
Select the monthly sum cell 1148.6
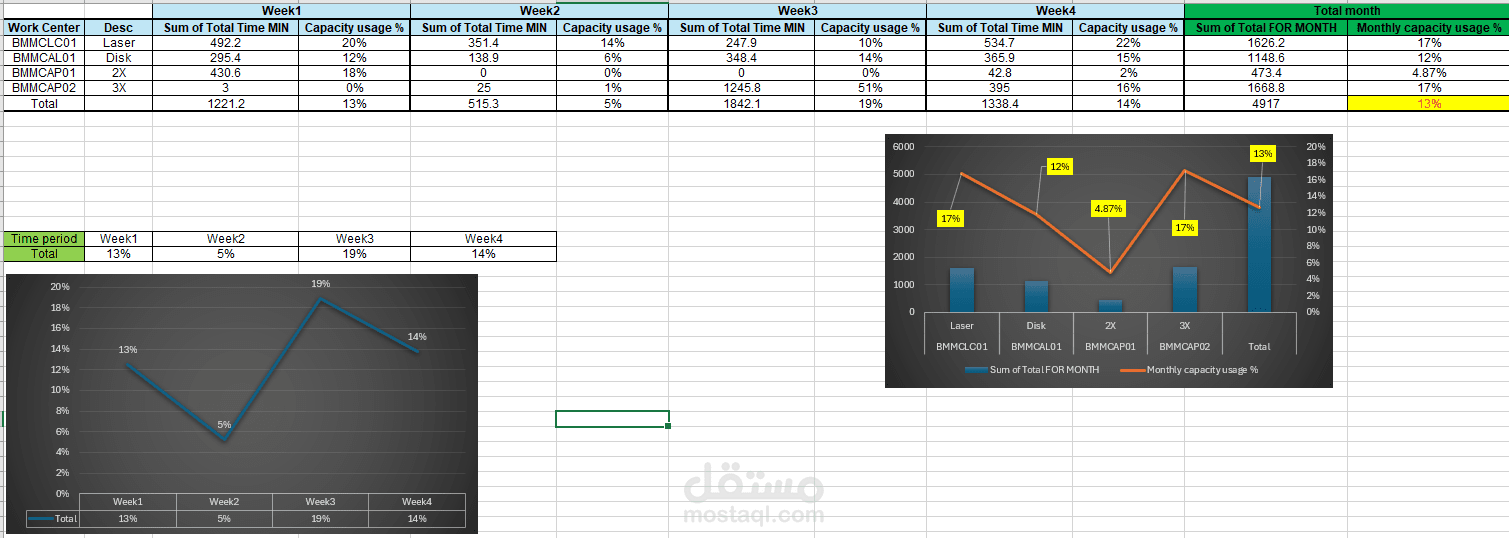[x=1266, y=58]
